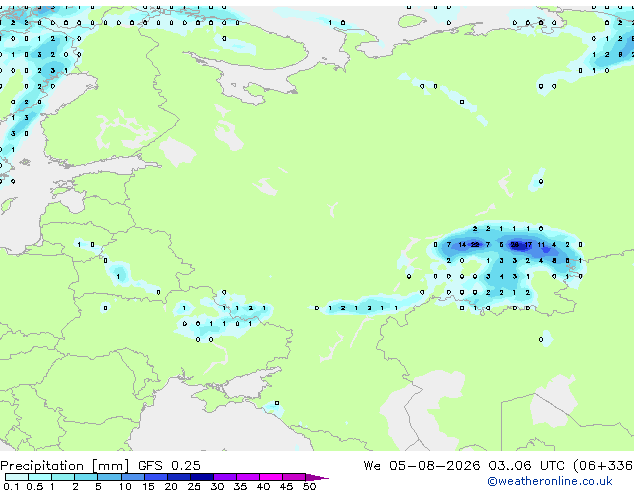Click the legend label "25"

point(194,486)
